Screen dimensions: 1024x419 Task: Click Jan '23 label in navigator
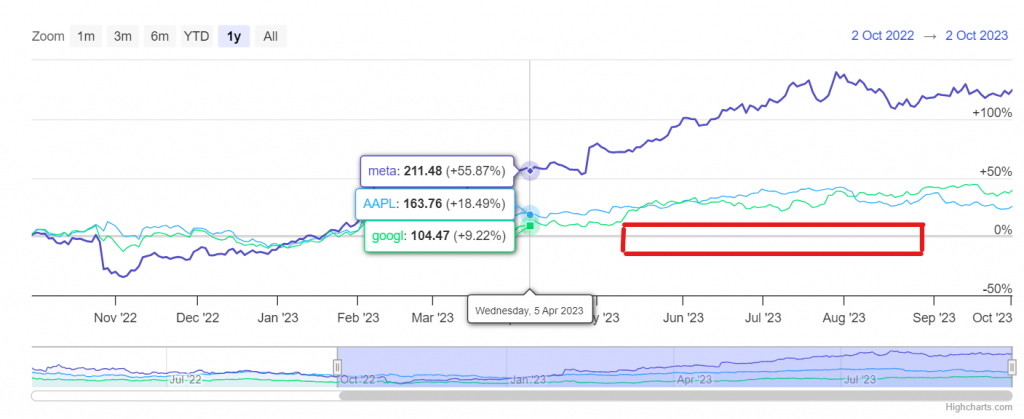(x=528, y=379)
